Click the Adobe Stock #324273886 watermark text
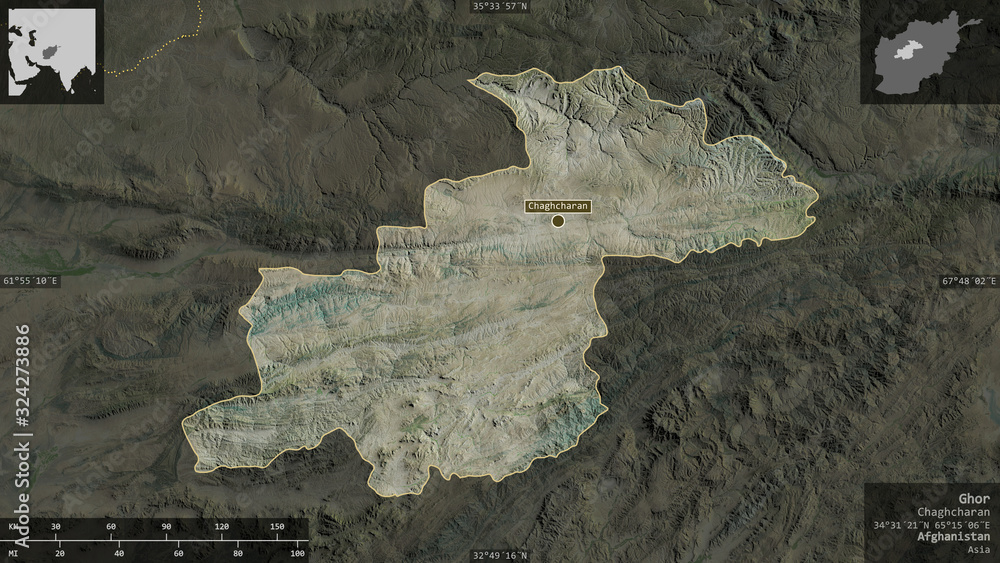 pyautogui.click(x=22, y=436)
